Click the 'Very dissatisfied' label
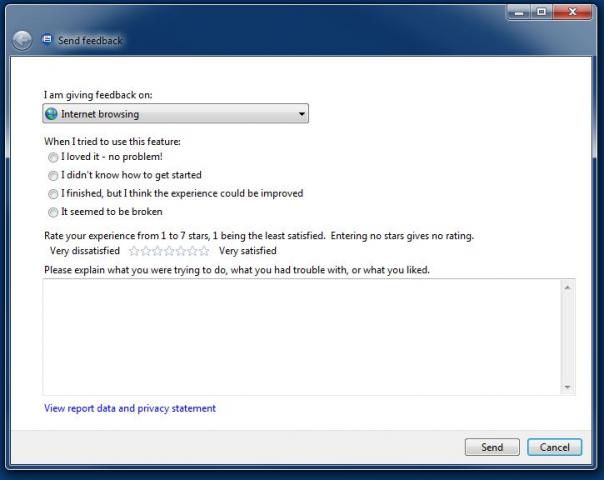 click(85, 251)
